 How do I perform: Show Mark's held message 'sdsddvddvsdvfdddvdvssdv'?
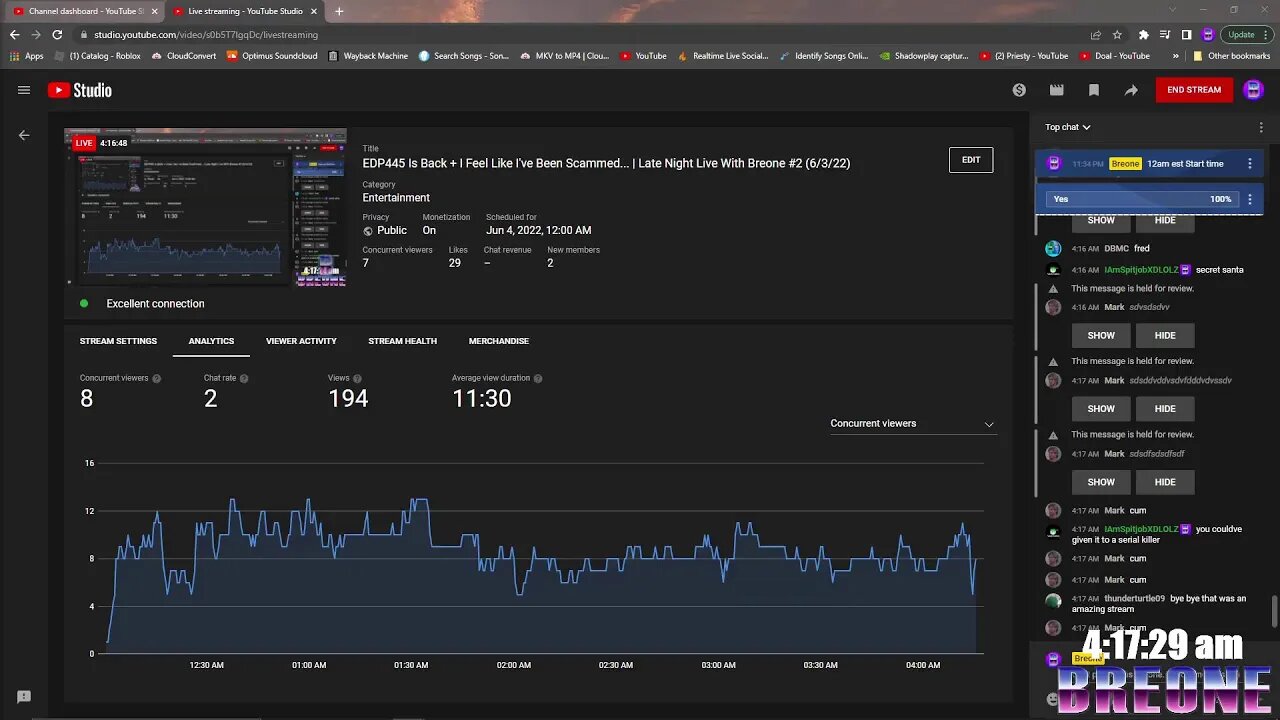point(1101,409)
